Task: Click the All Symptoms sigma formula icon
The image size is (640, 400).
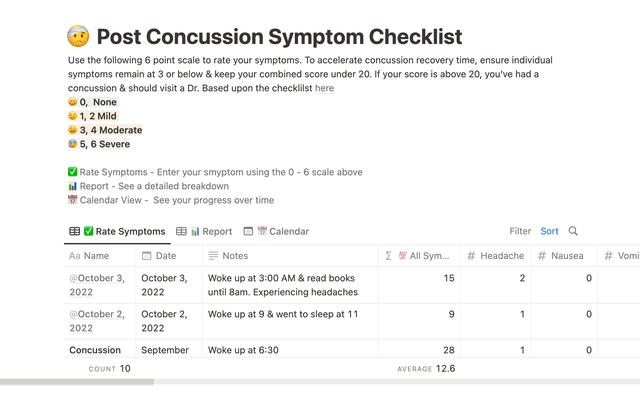Action: click(x=388, y=256)
